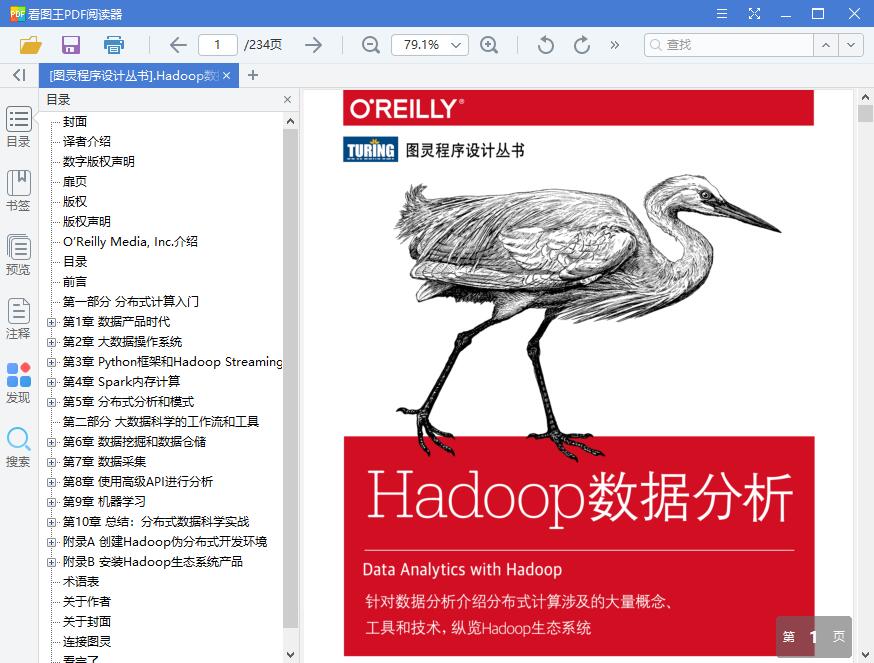Open the 预览 thumbnails panel

(18, 255)
